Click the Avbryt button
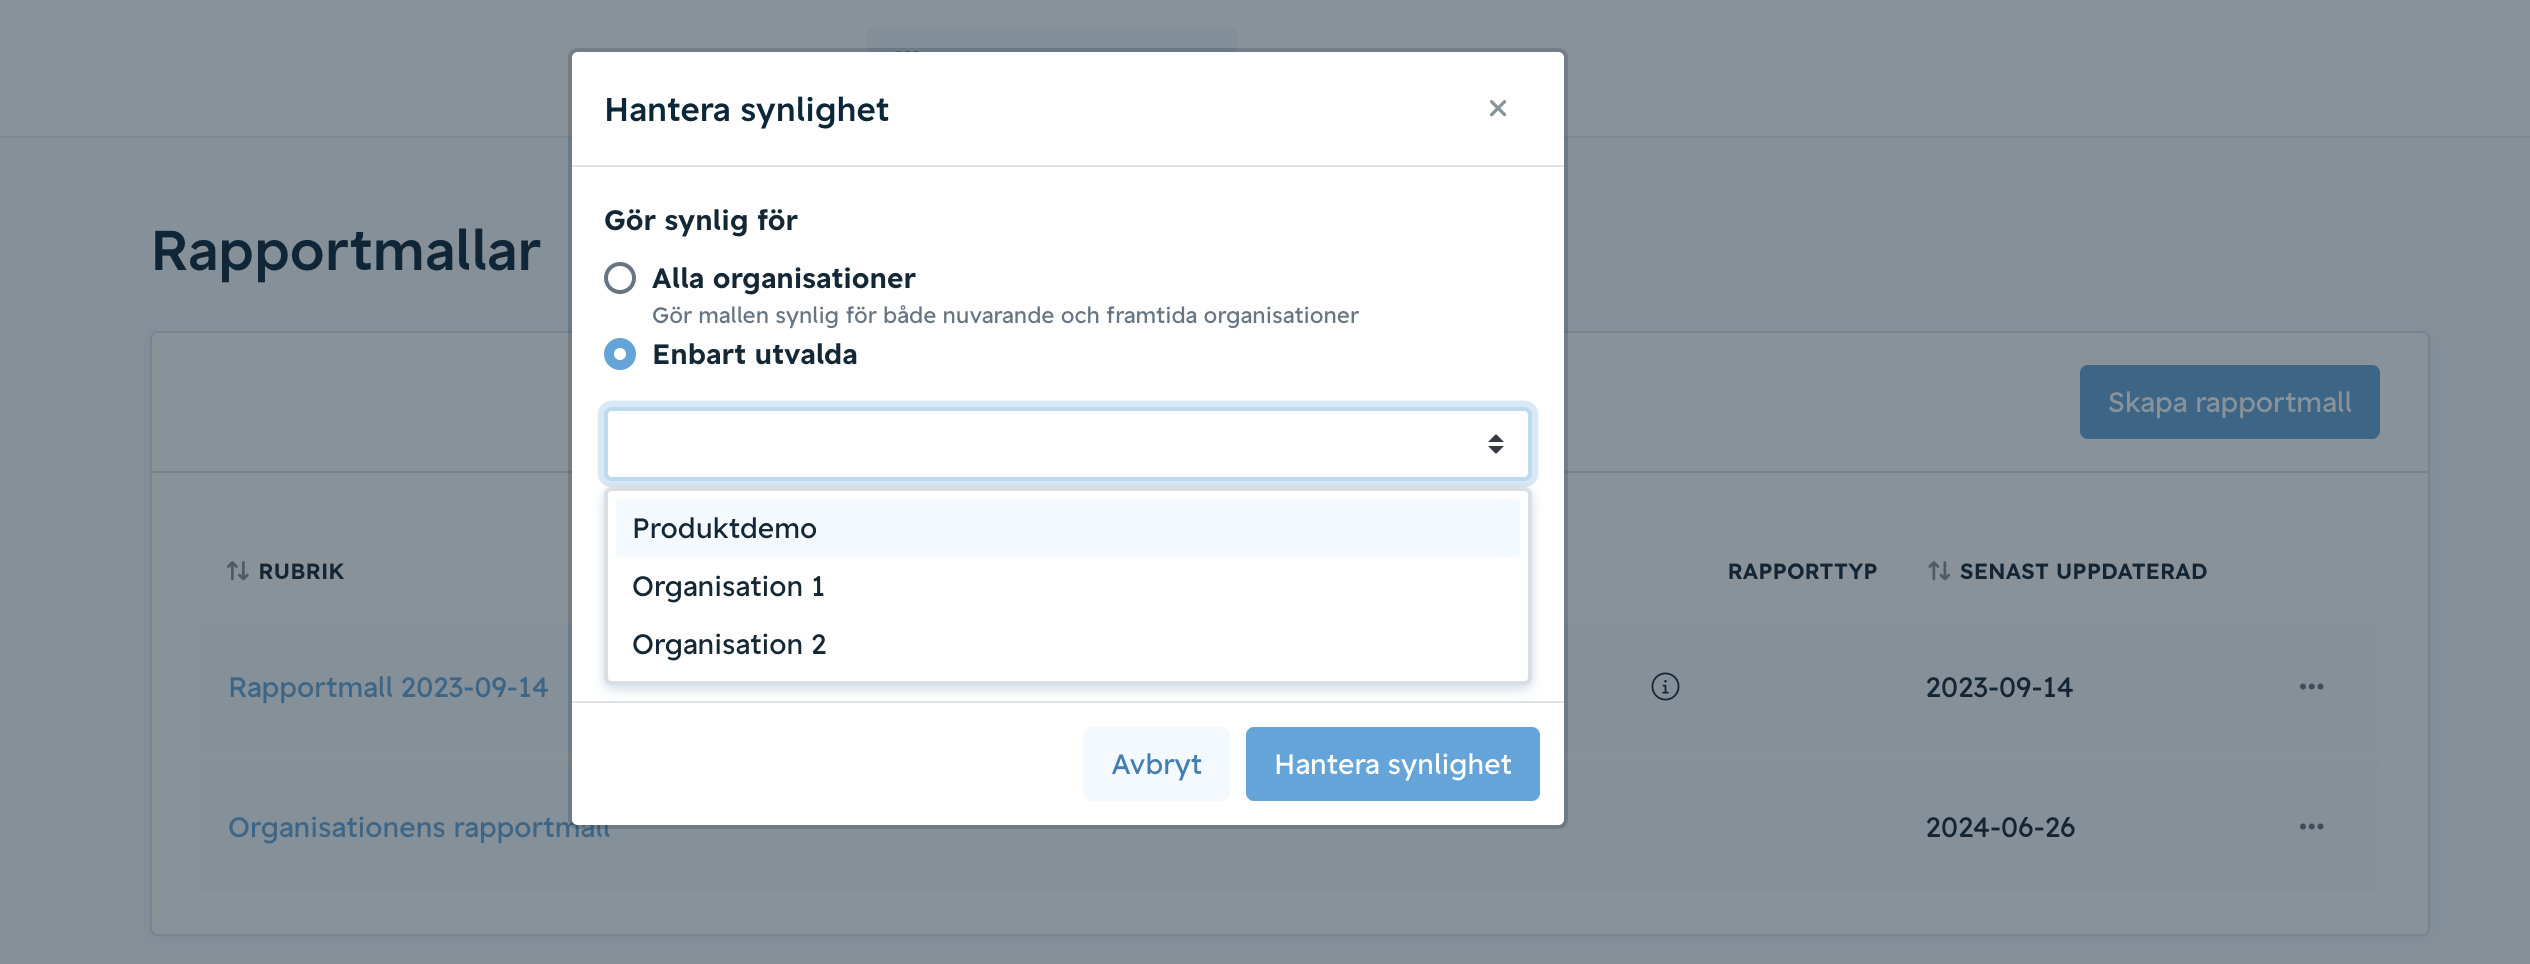The height and width of the screenshot is (964, 2530). pos(1156,764)
